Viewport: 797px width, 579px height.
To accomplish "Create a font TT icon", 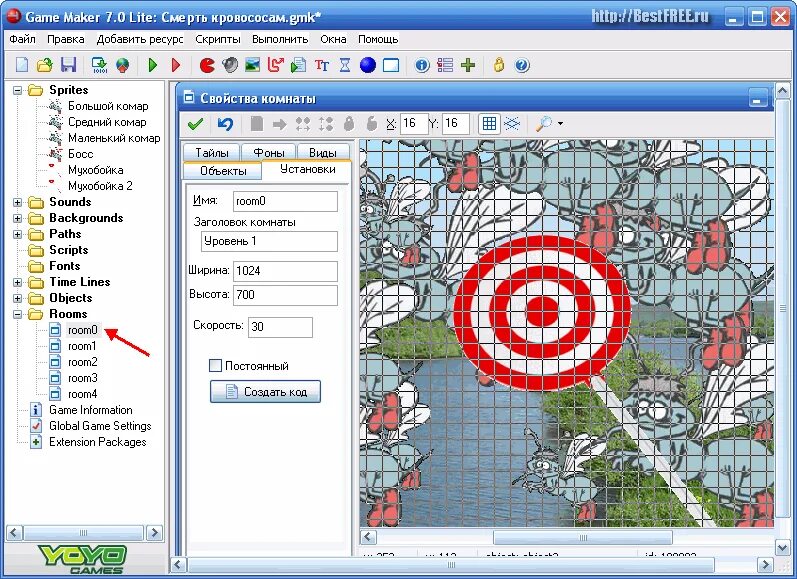I will 322,65.
